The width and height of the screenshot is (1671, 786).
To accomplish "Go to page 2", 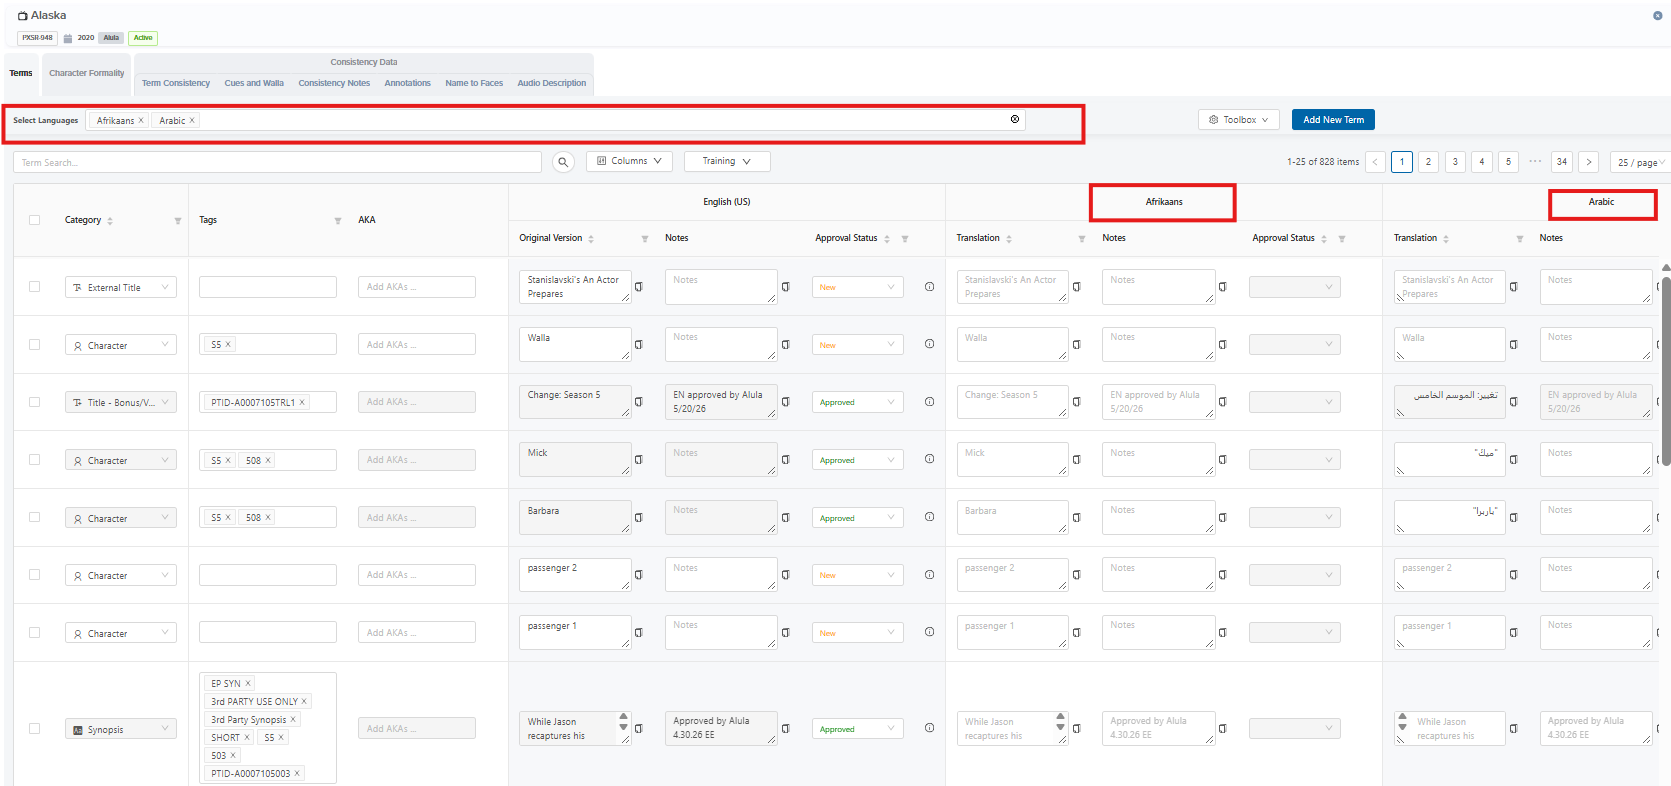I will tap(1428, 162).
